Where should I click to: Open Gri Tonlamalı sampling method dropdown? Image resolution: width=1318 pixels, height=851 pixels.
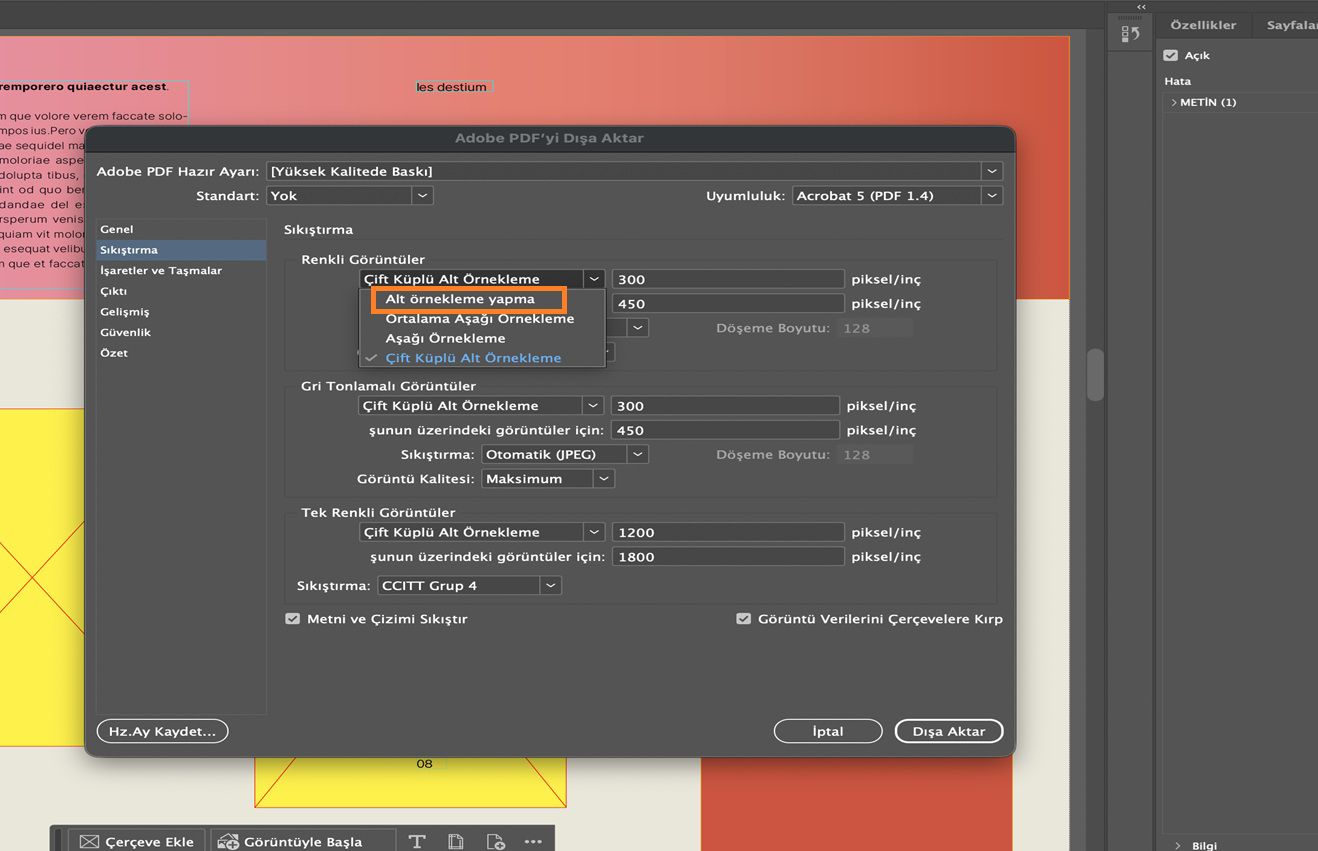481,406
